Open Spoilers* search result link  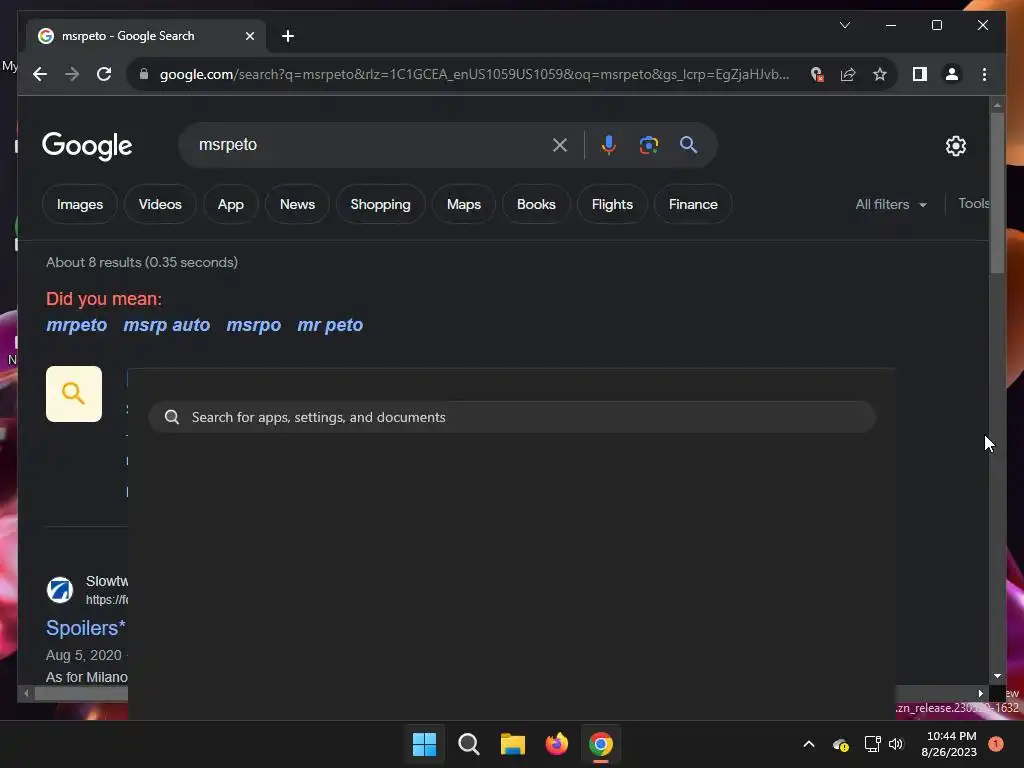click(x=86, y=628)
